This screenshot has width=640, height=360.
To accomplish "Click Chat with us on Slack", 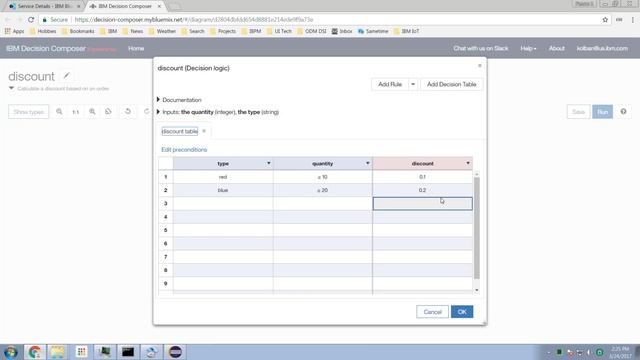I will click(x=480, y=48).
